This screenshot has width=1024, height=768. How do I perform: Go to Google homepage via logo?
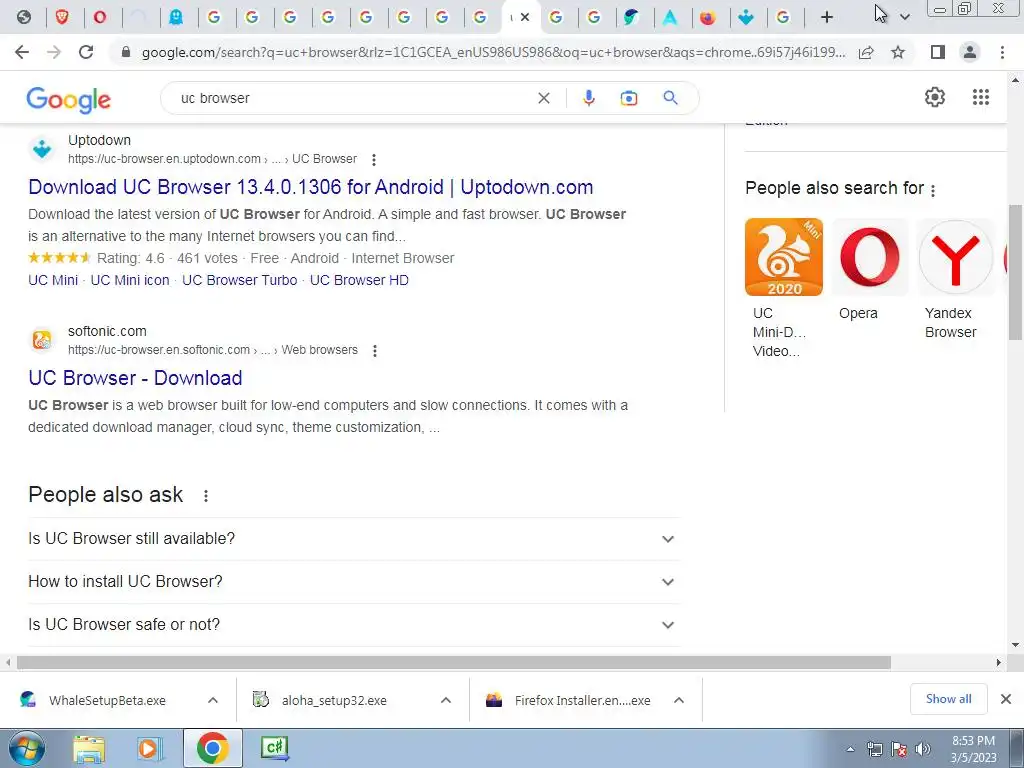69,99
